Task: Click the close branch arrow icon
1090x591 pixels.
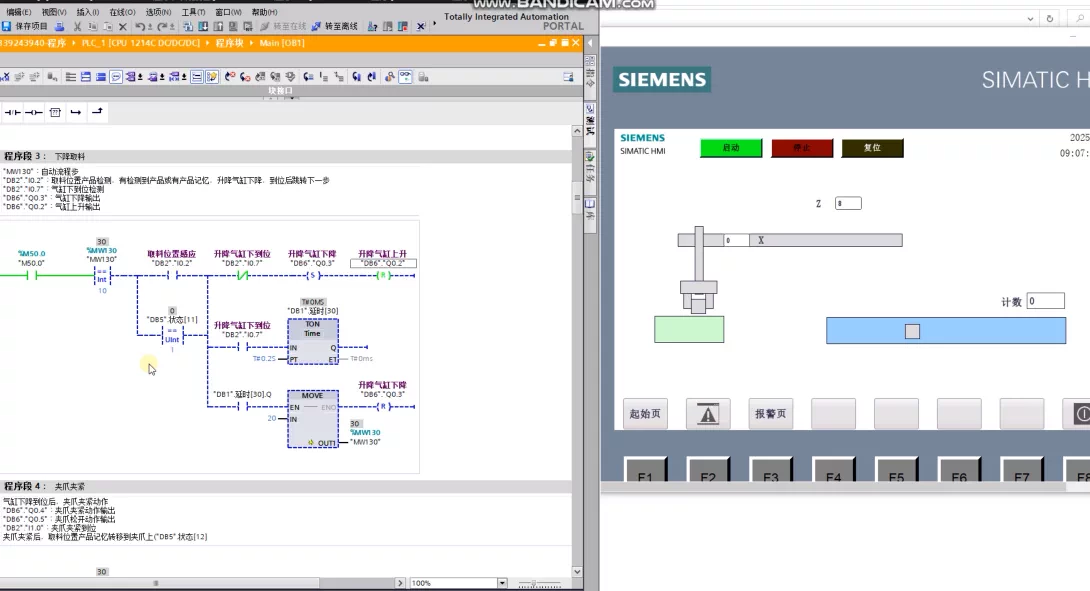Action: 97,112
